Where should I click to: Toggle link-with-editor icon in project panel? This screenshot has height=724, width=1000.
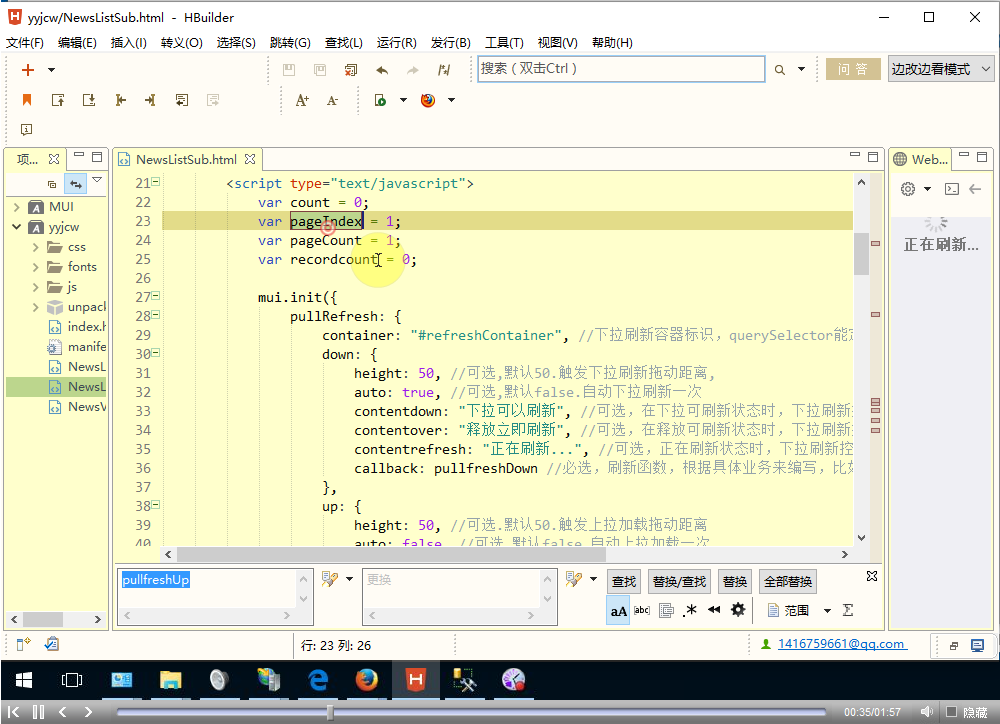pyautogui.click(x=76, y=184)
